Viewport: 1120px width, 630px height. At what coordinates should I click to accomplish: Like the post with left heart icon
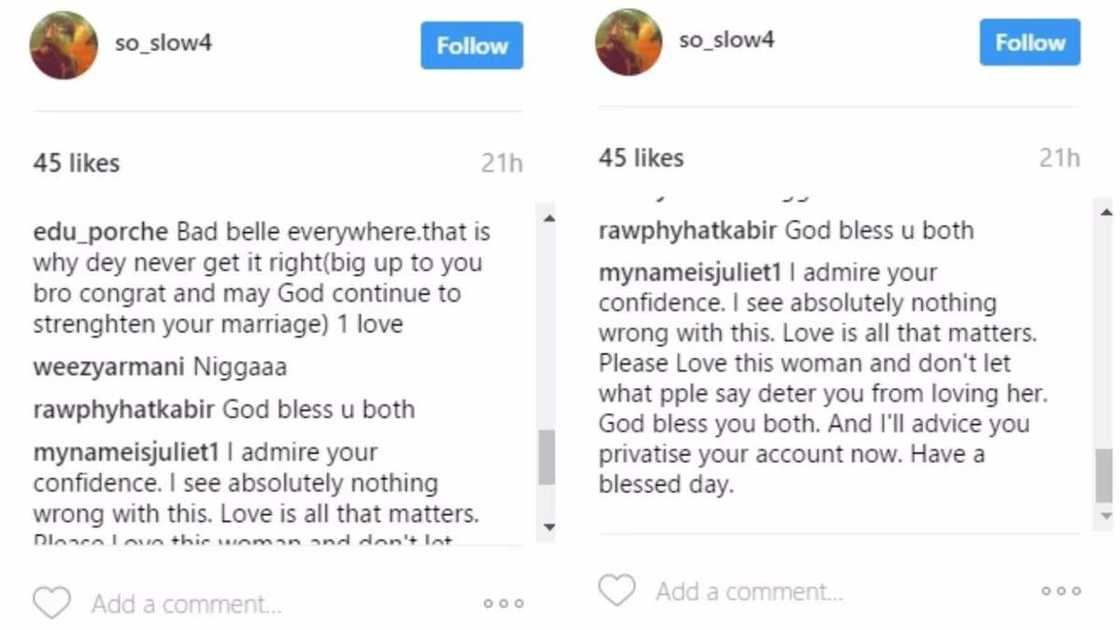[x=51, y=603]
